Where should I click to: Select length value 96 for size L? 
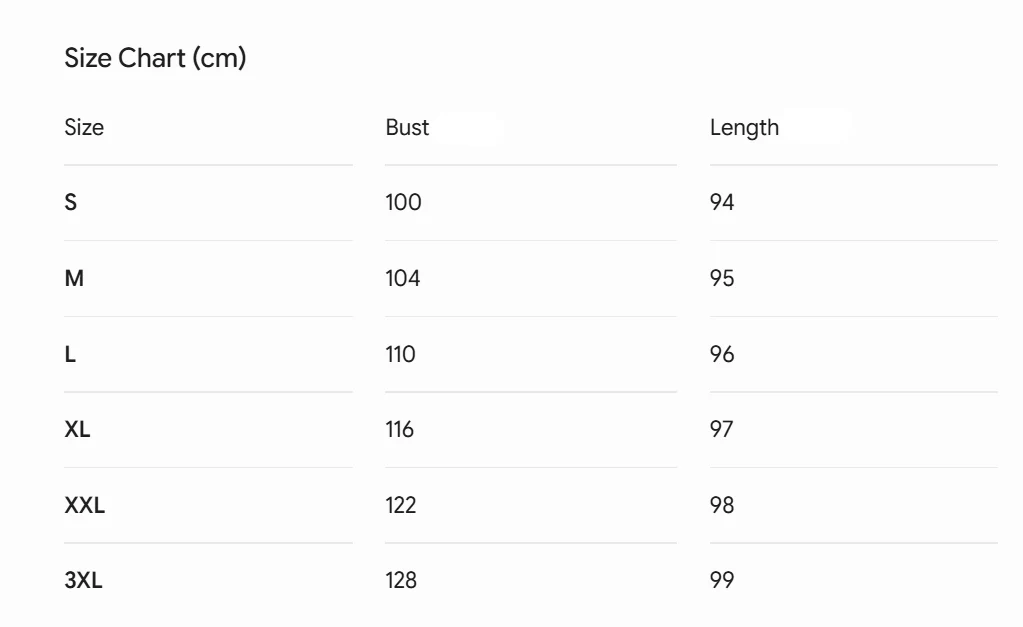point(722,354)
